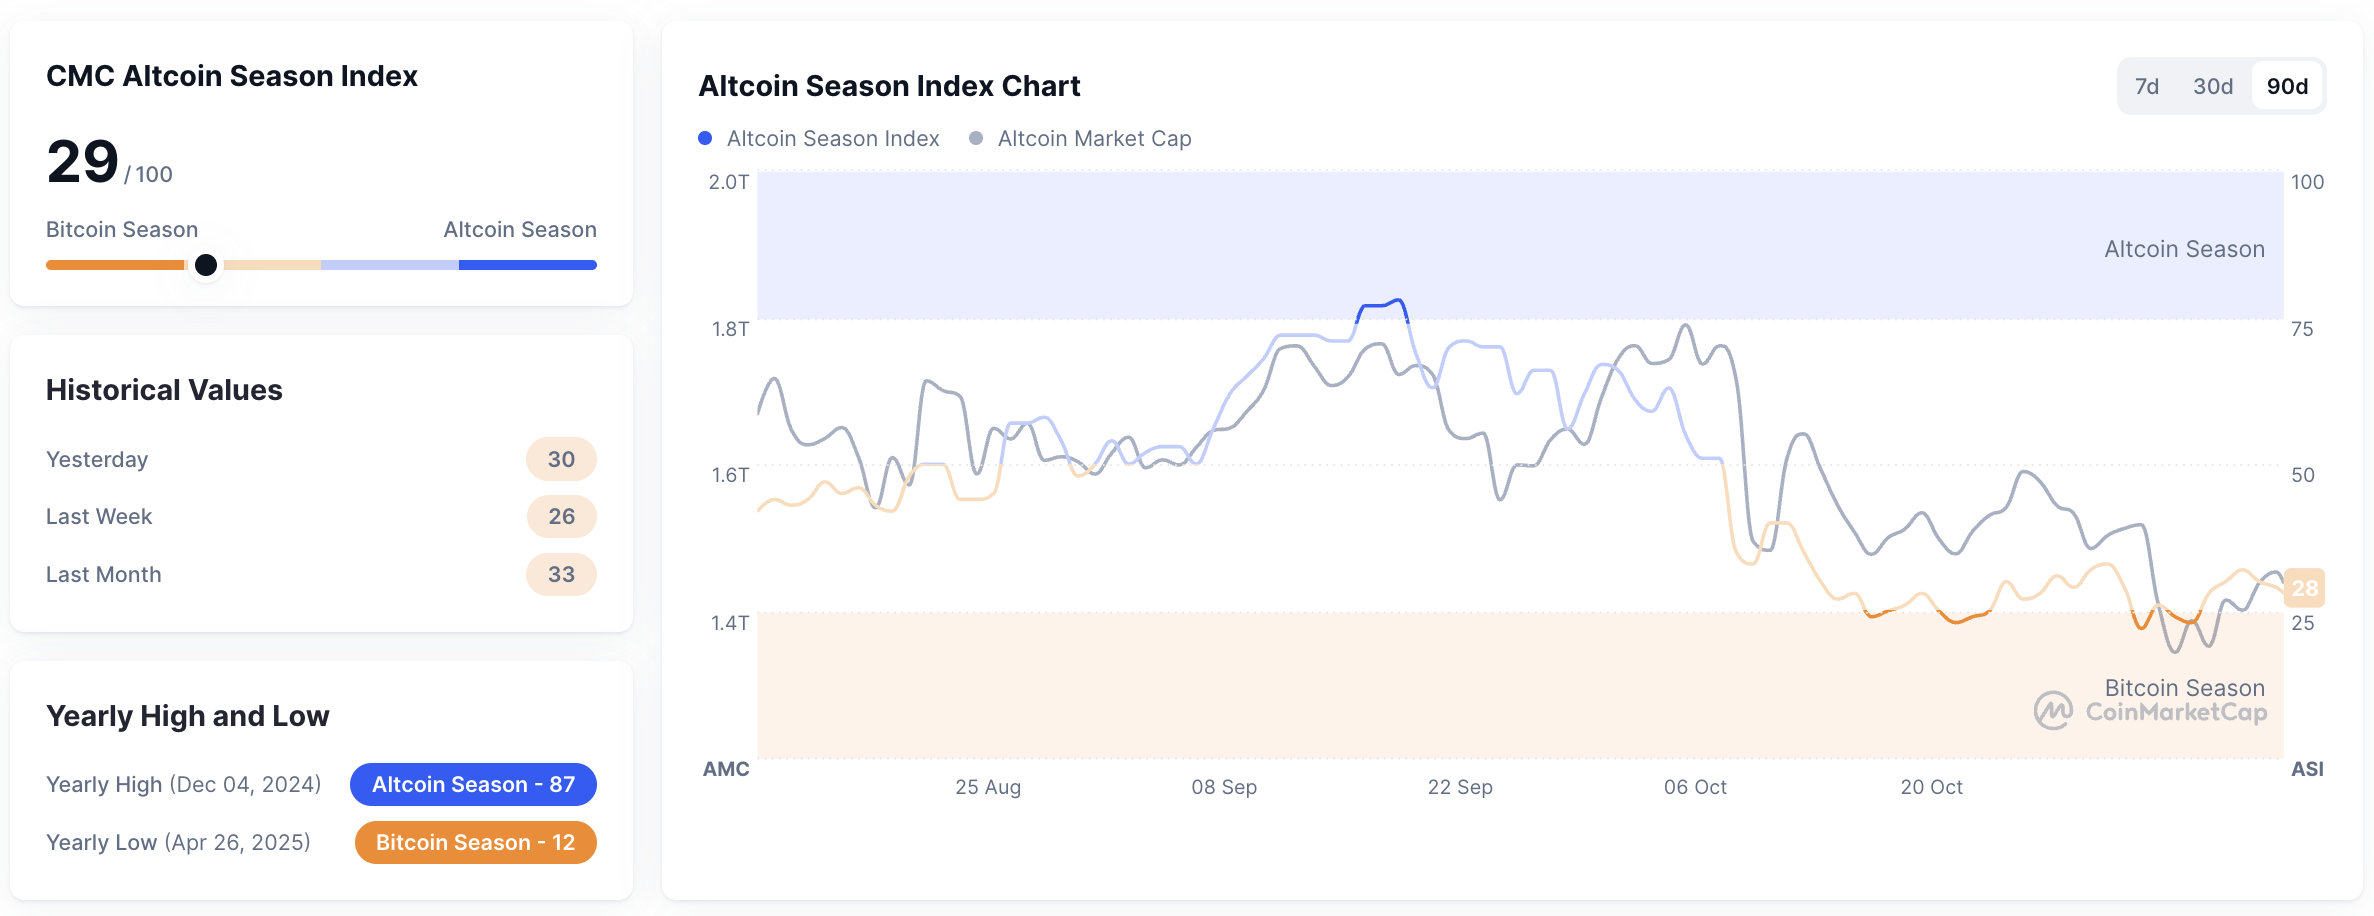The height and width of the screenshot is (916, 2374).
Task: Click the CMC Altcoin Season Index heading
Action: click(233, 75)
